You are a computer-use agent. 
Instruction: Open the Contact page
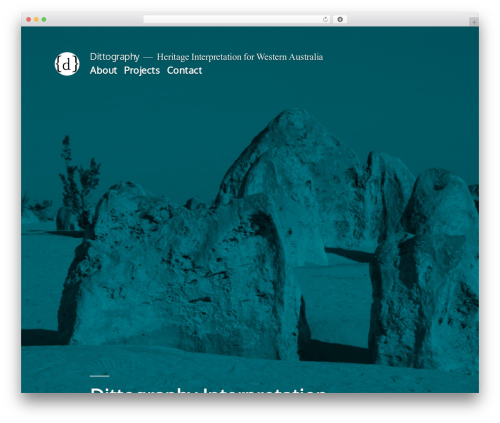184,70
